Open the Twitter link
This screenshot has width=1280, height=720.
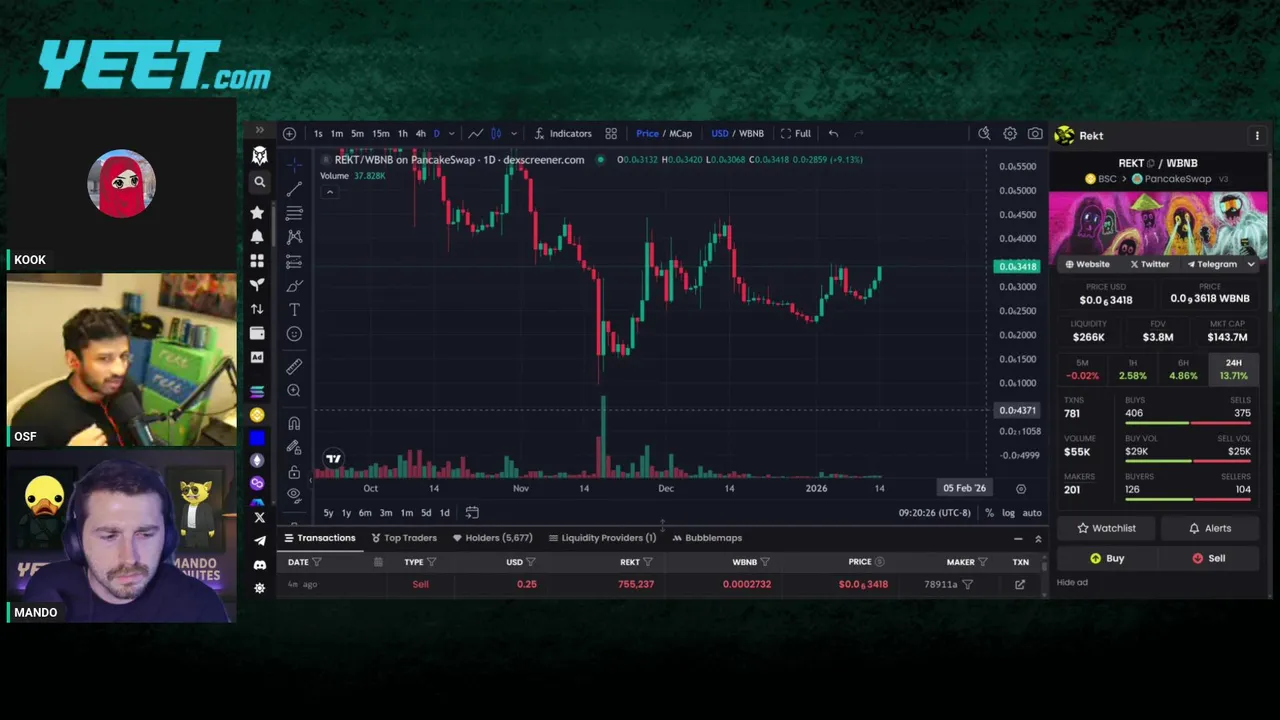coord(1149,264)
